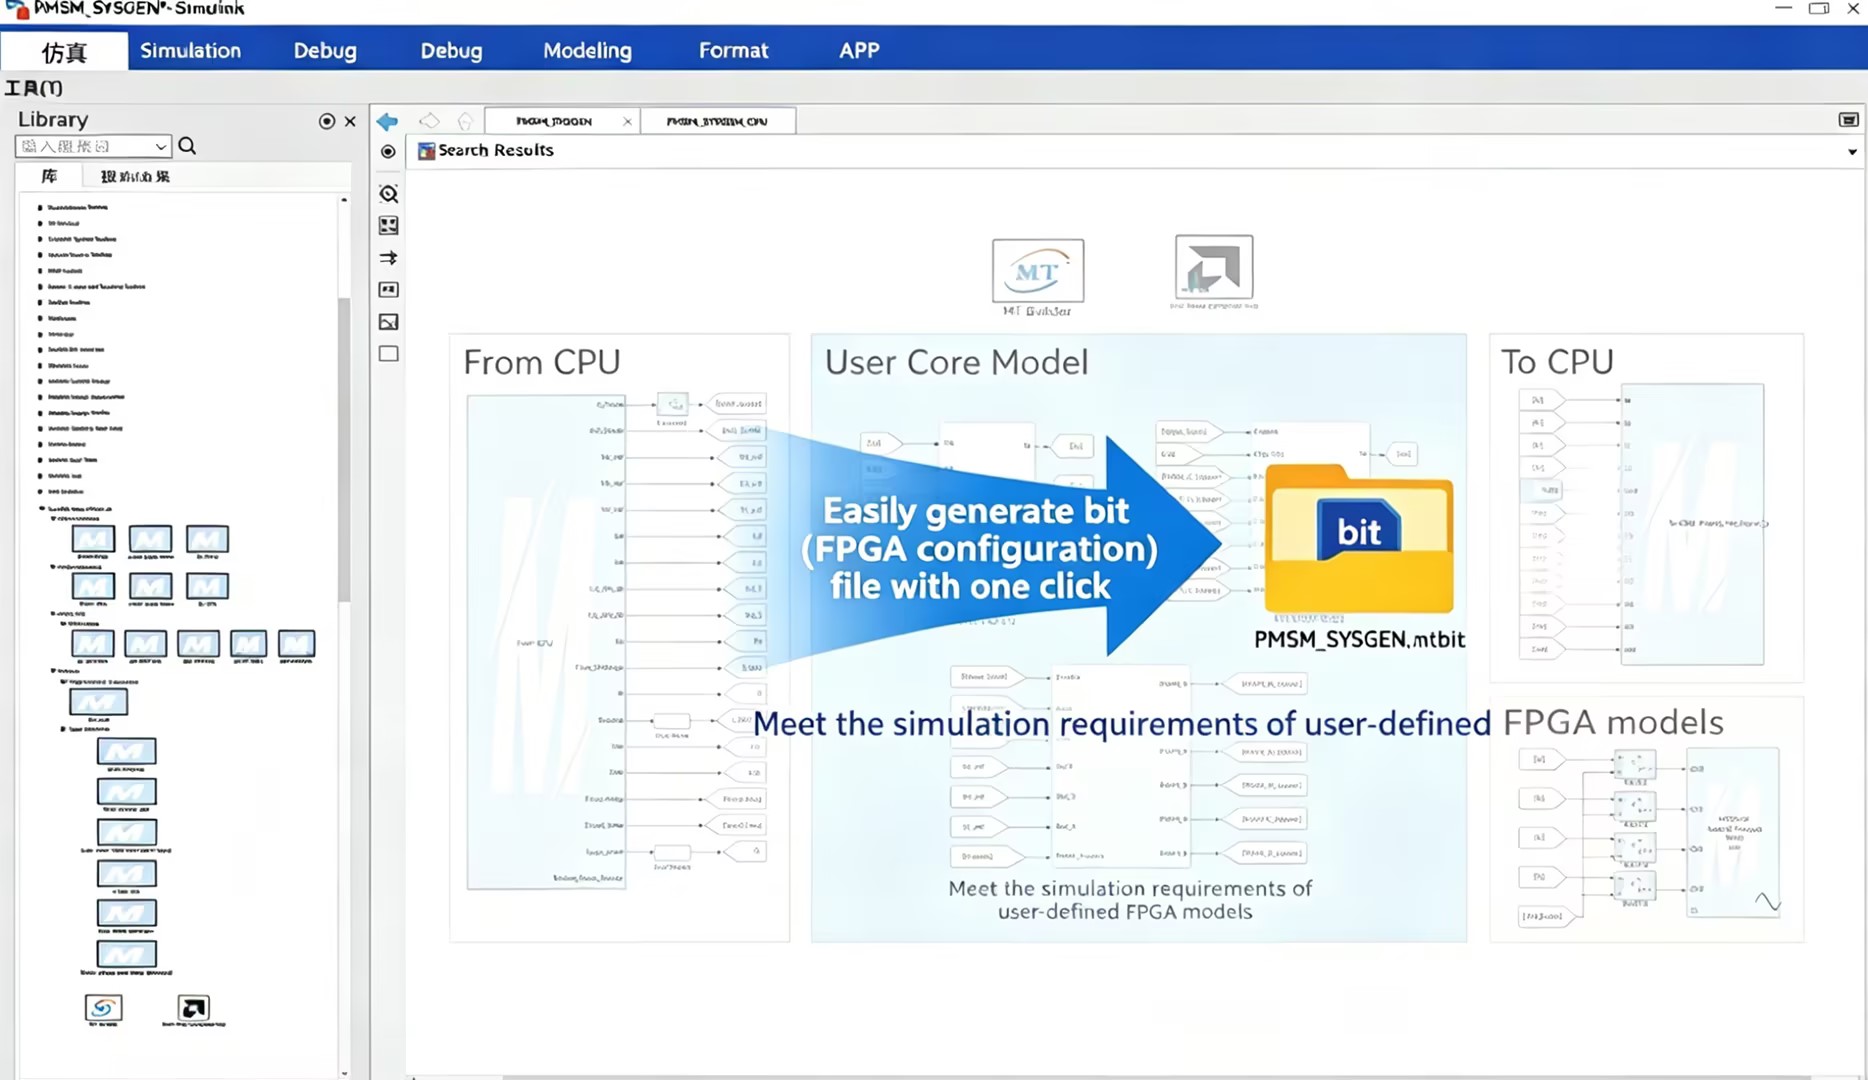Click the Search Results breadcrumb text
The width and height of the screenshot is (1868, 1080).
click(x=496, y=151)
